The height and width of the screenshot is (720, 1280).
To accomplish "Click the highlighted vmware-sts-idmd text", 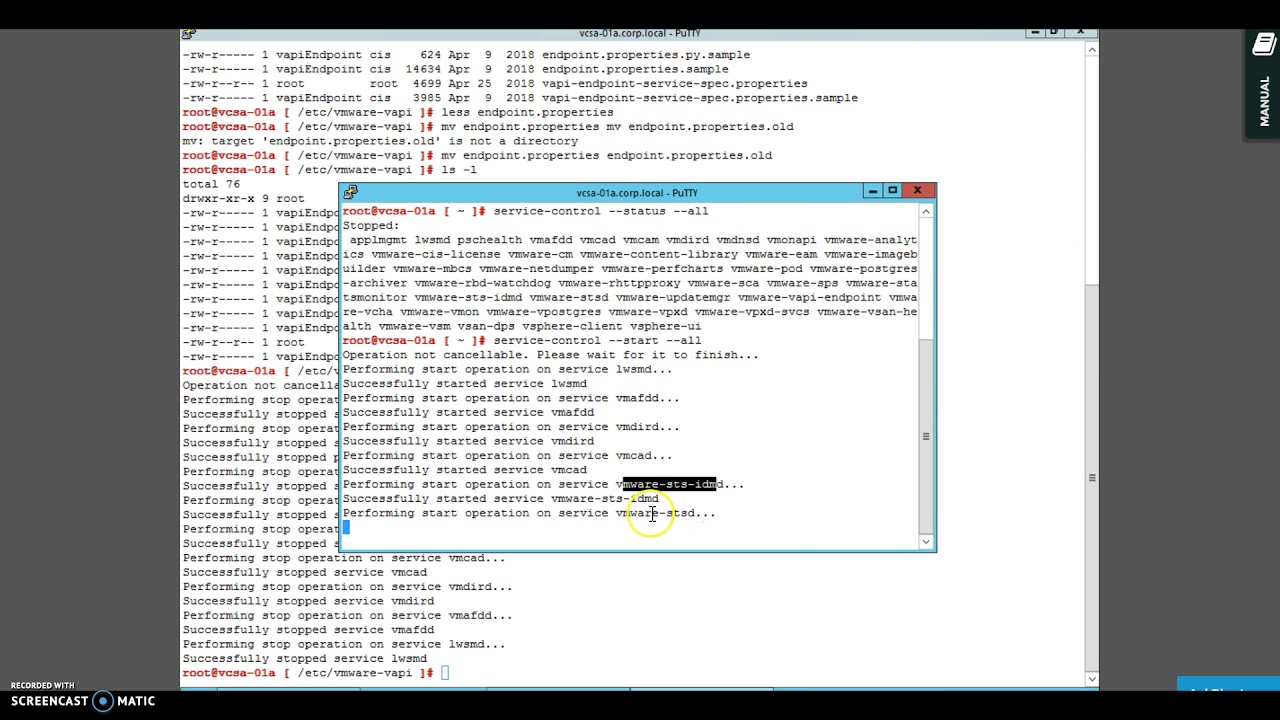I will pos(669,484).
